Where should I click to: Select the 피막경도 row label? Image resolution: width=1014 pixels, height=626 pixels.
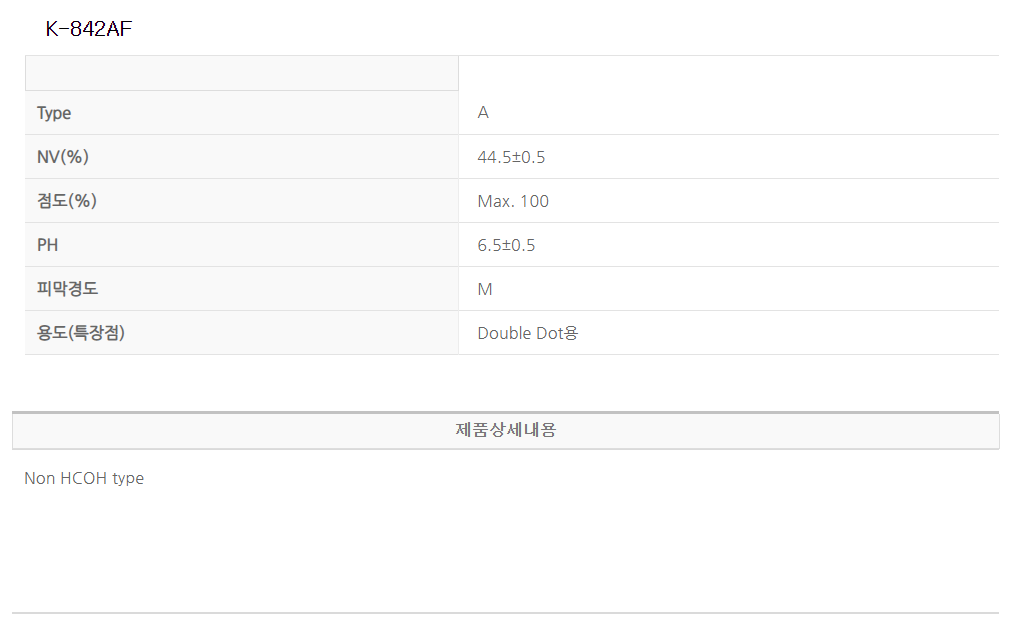pos(67,289)
